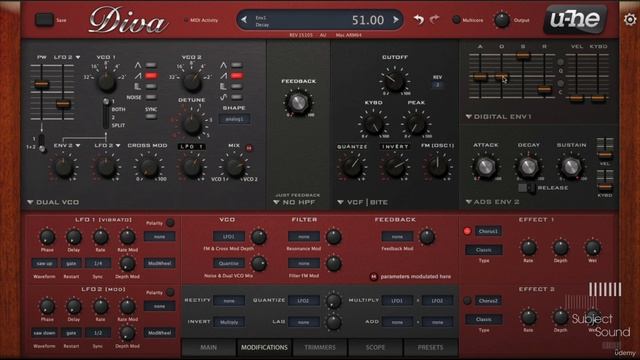Open the LFO 2 saw down waveform selector

click(x=44, y=333)
